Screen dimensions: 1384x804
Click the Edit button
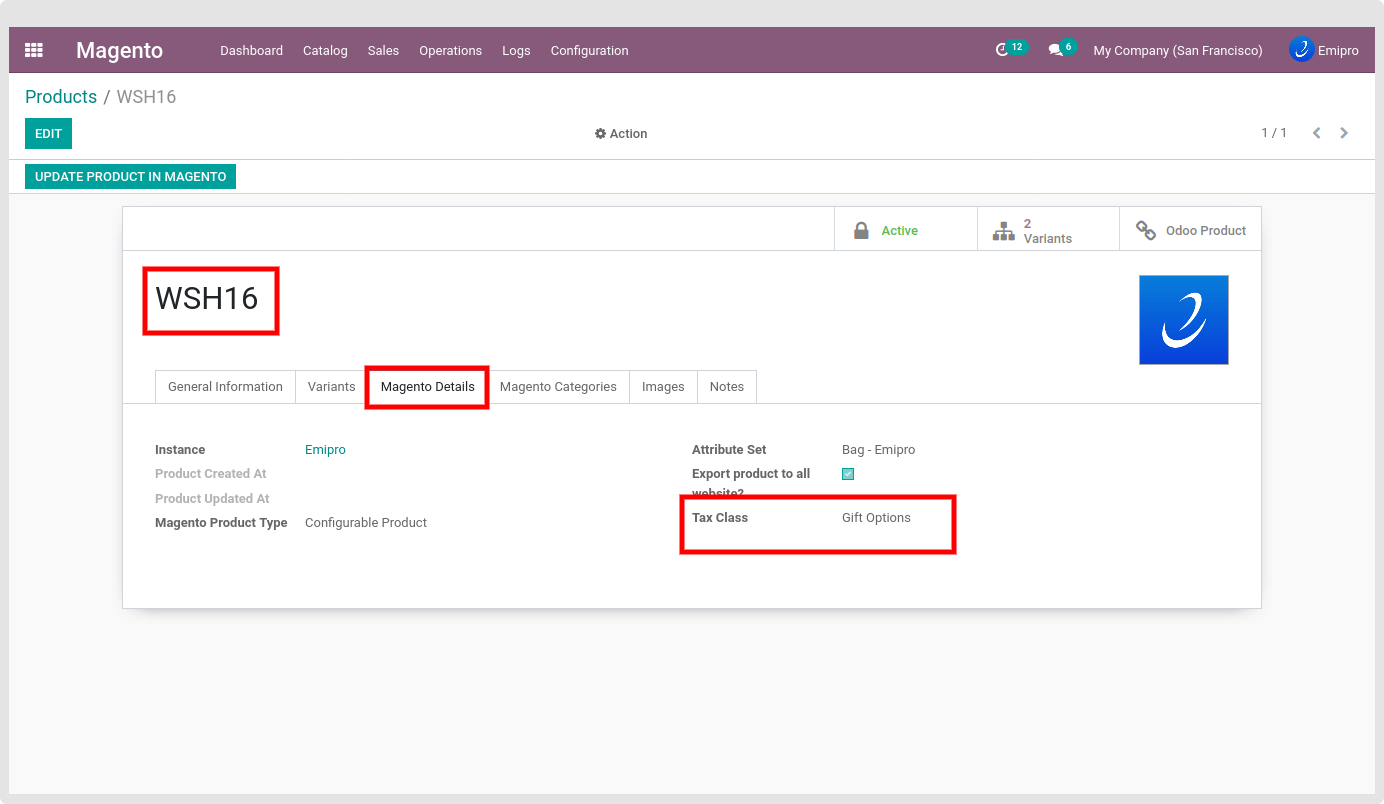tap(48, 134)
